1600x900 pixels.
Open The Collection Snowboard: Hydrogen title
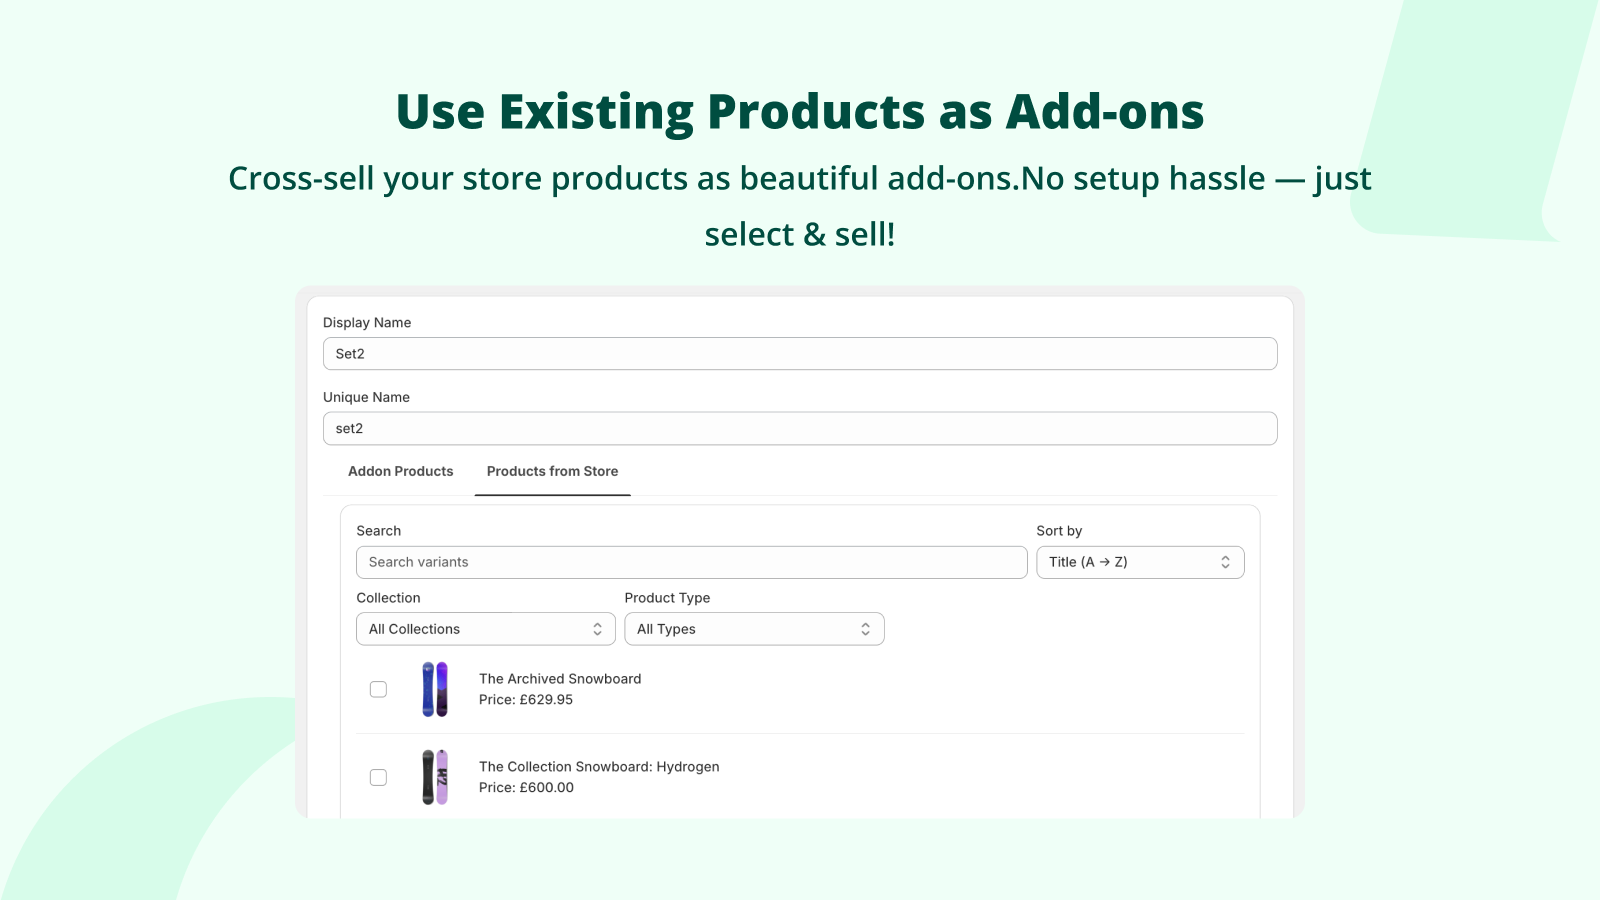(599, 766)
